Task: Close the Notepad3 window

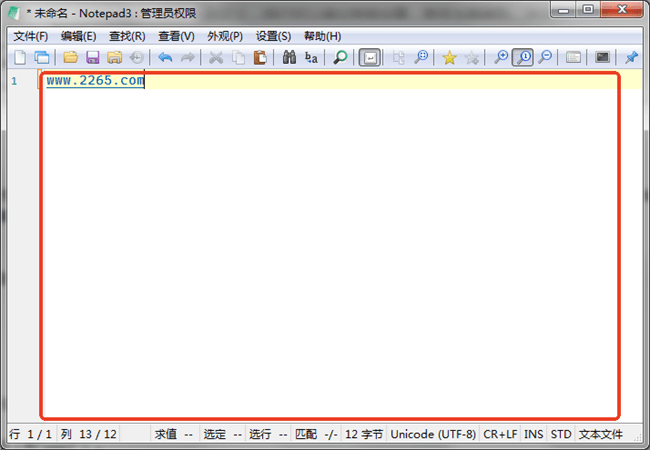Action: pyautogui.click(x=622, y=10)
